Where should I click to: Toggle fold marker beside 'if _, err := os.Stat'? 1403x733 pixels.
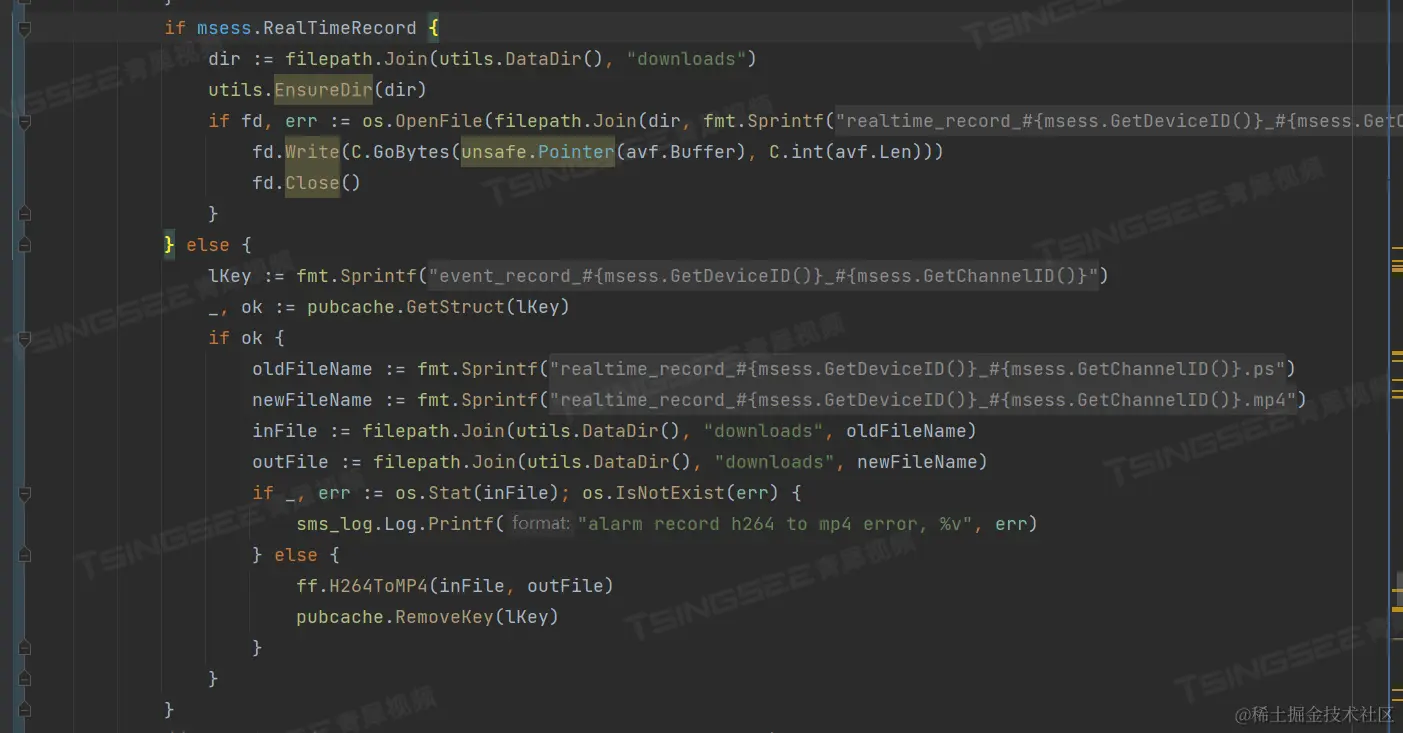tap(24, 493)
